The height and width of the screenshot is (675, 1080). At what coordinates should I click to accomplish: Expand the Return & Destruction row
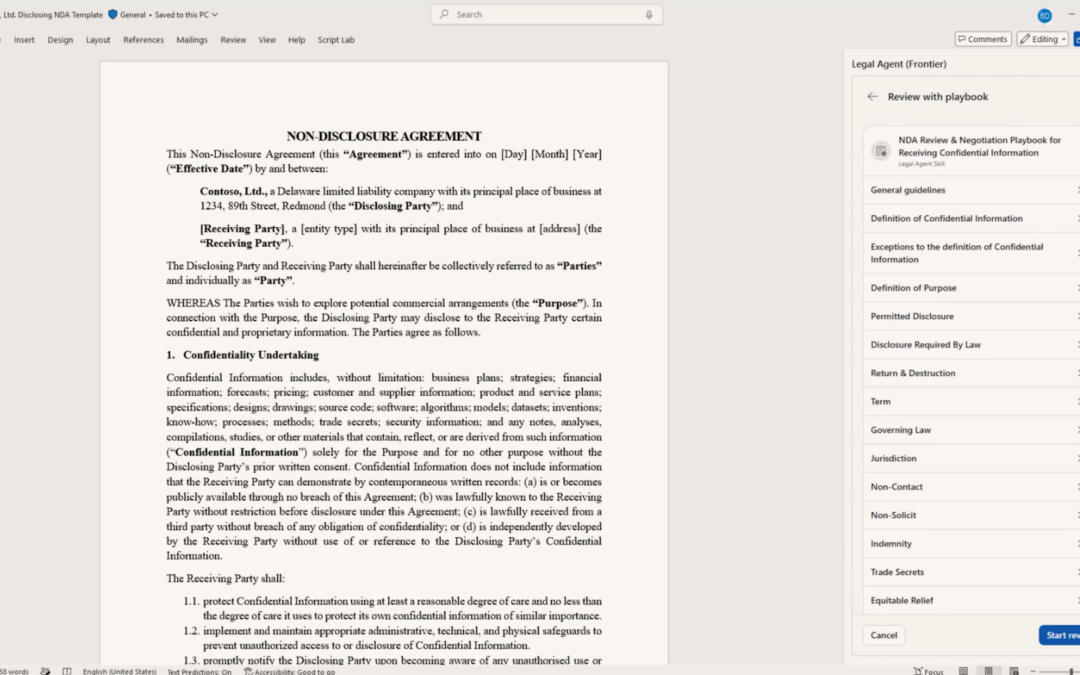971,373
